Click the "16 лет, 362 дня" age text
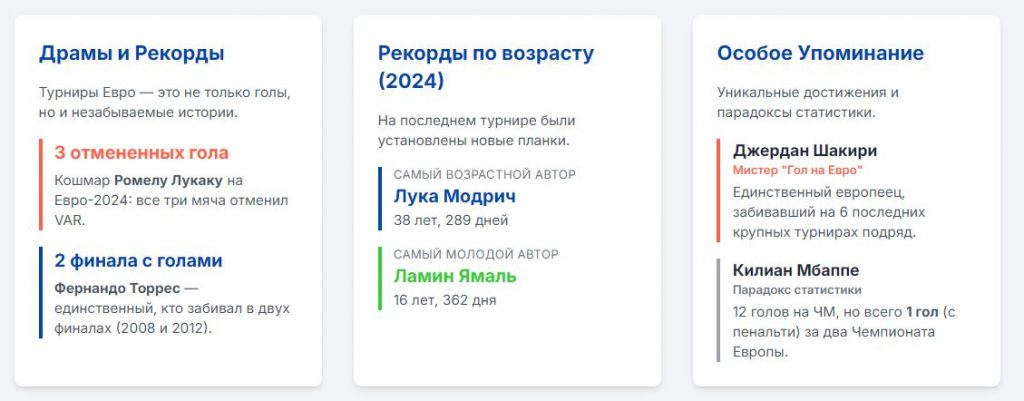Viewport: 1024px width, 401px height. coord(444,300)
